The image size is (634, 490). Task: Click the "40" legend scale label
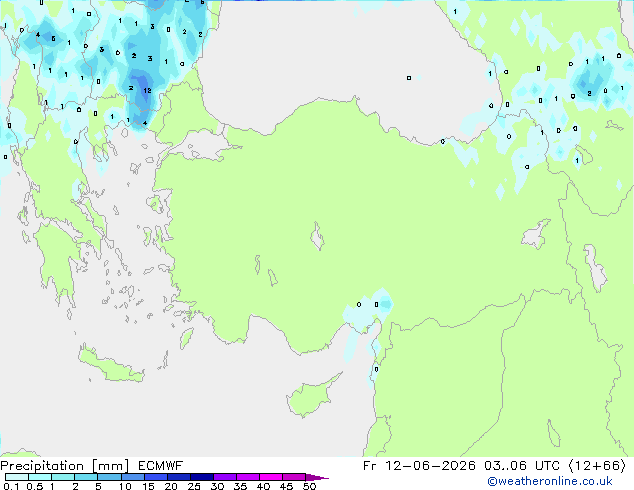263,486
